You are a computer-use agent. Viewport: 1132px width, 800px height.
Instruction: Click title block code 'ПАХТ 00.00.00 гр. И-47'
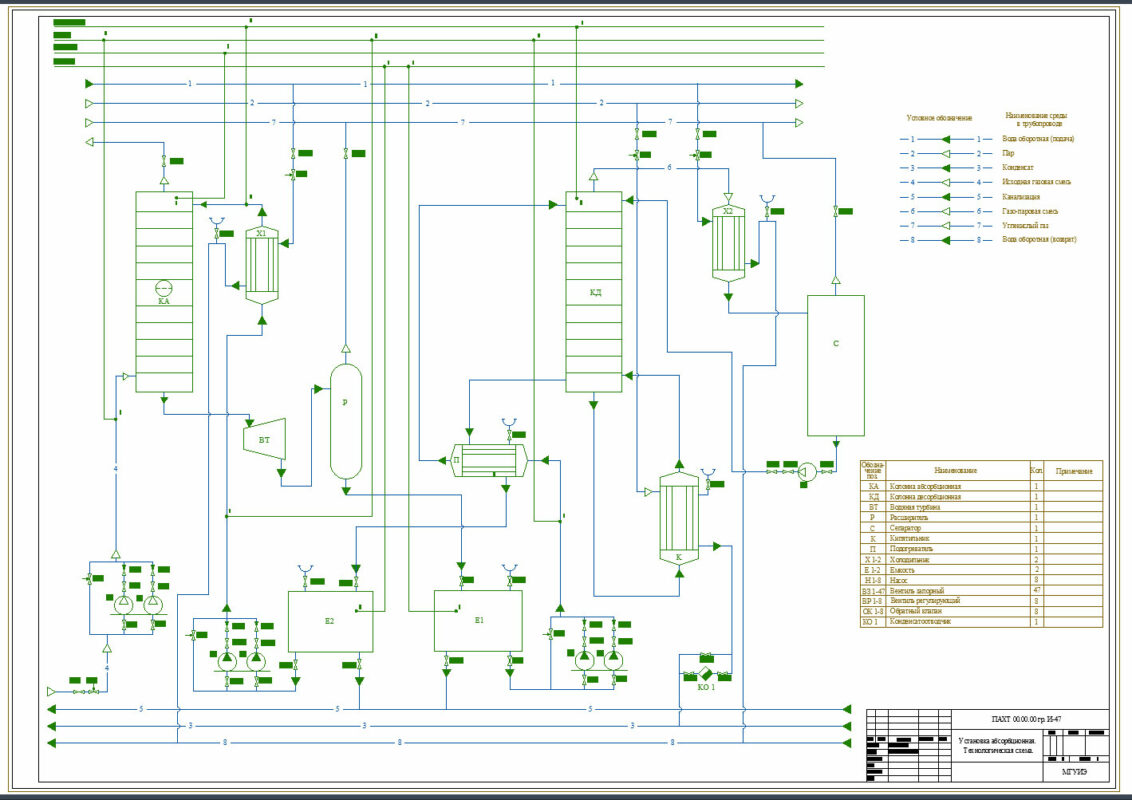pos(1027,720)
